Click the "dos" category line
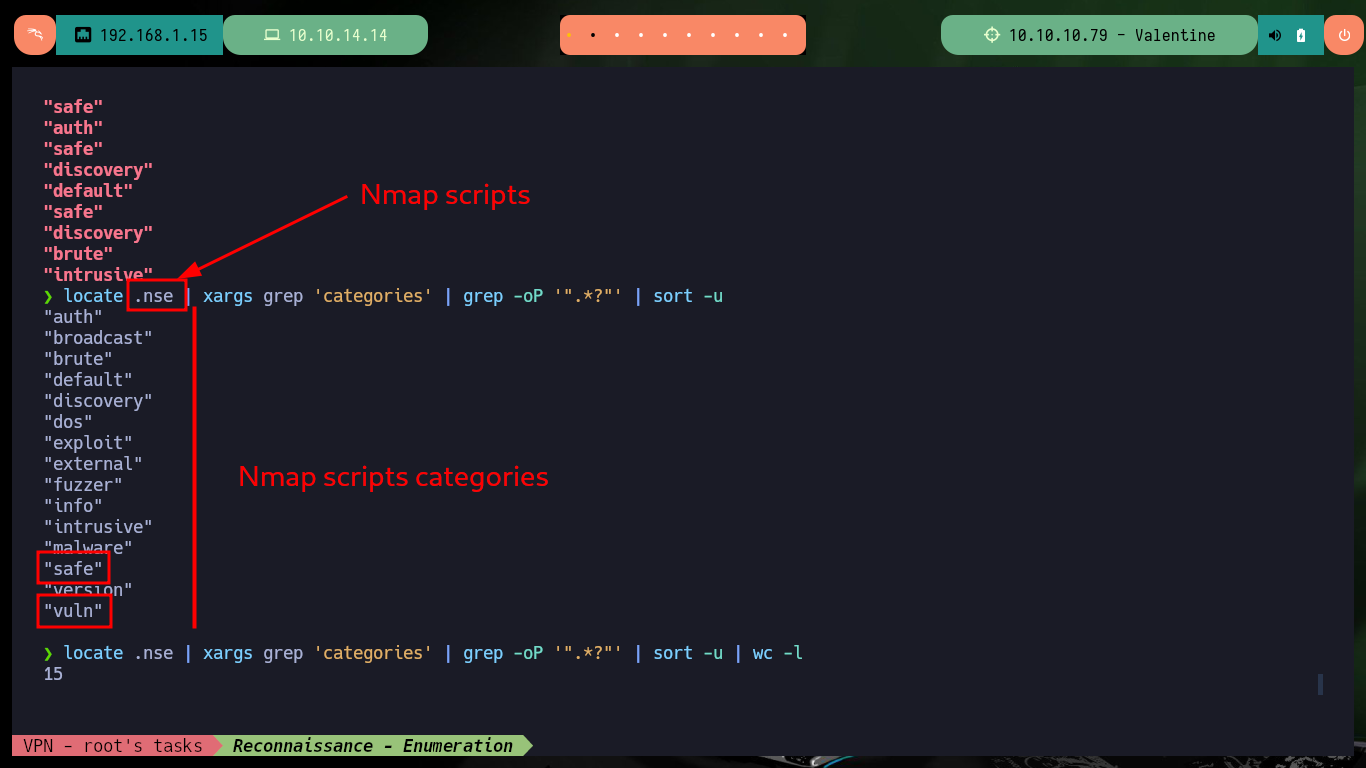 [68, 422]
